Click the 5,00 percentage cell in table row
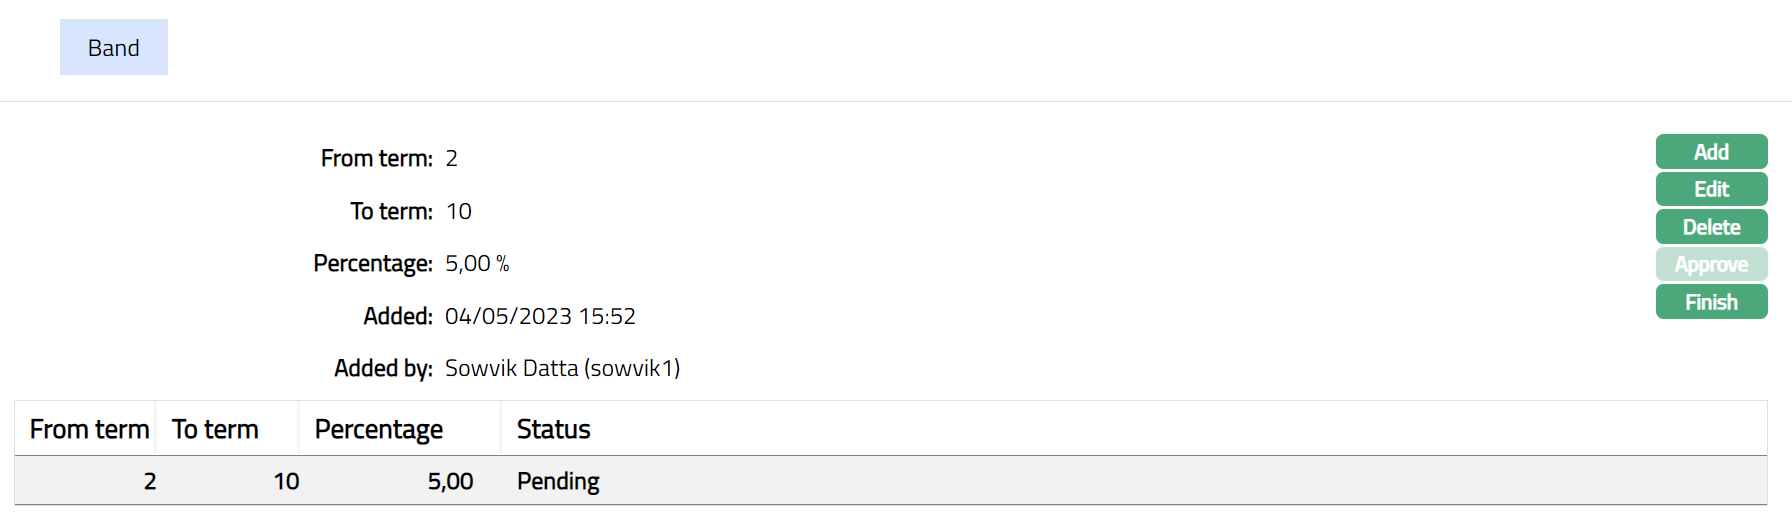1792x526 pixels. 450,481
